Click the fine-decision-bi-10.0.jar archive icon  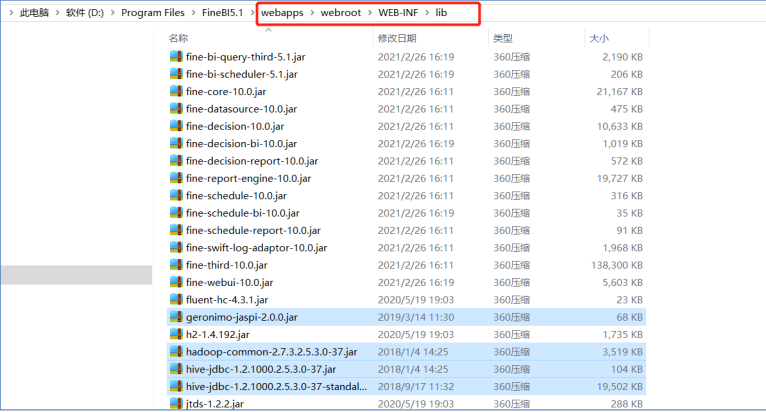[176, 143]
